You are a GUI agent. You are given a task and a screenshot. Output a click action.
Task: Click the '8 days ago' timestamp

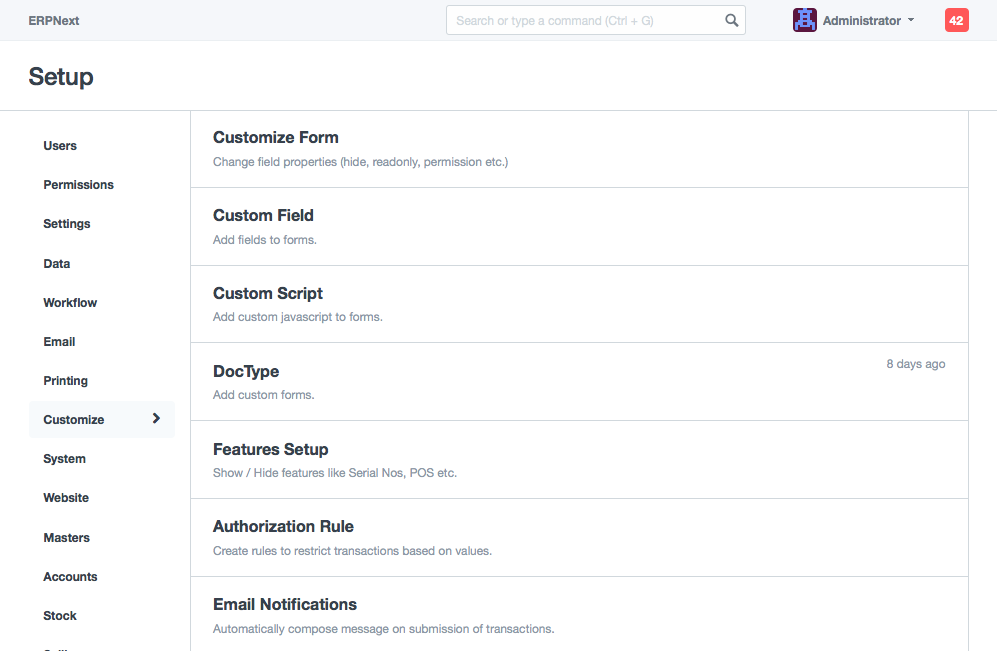tap(916, 364)
